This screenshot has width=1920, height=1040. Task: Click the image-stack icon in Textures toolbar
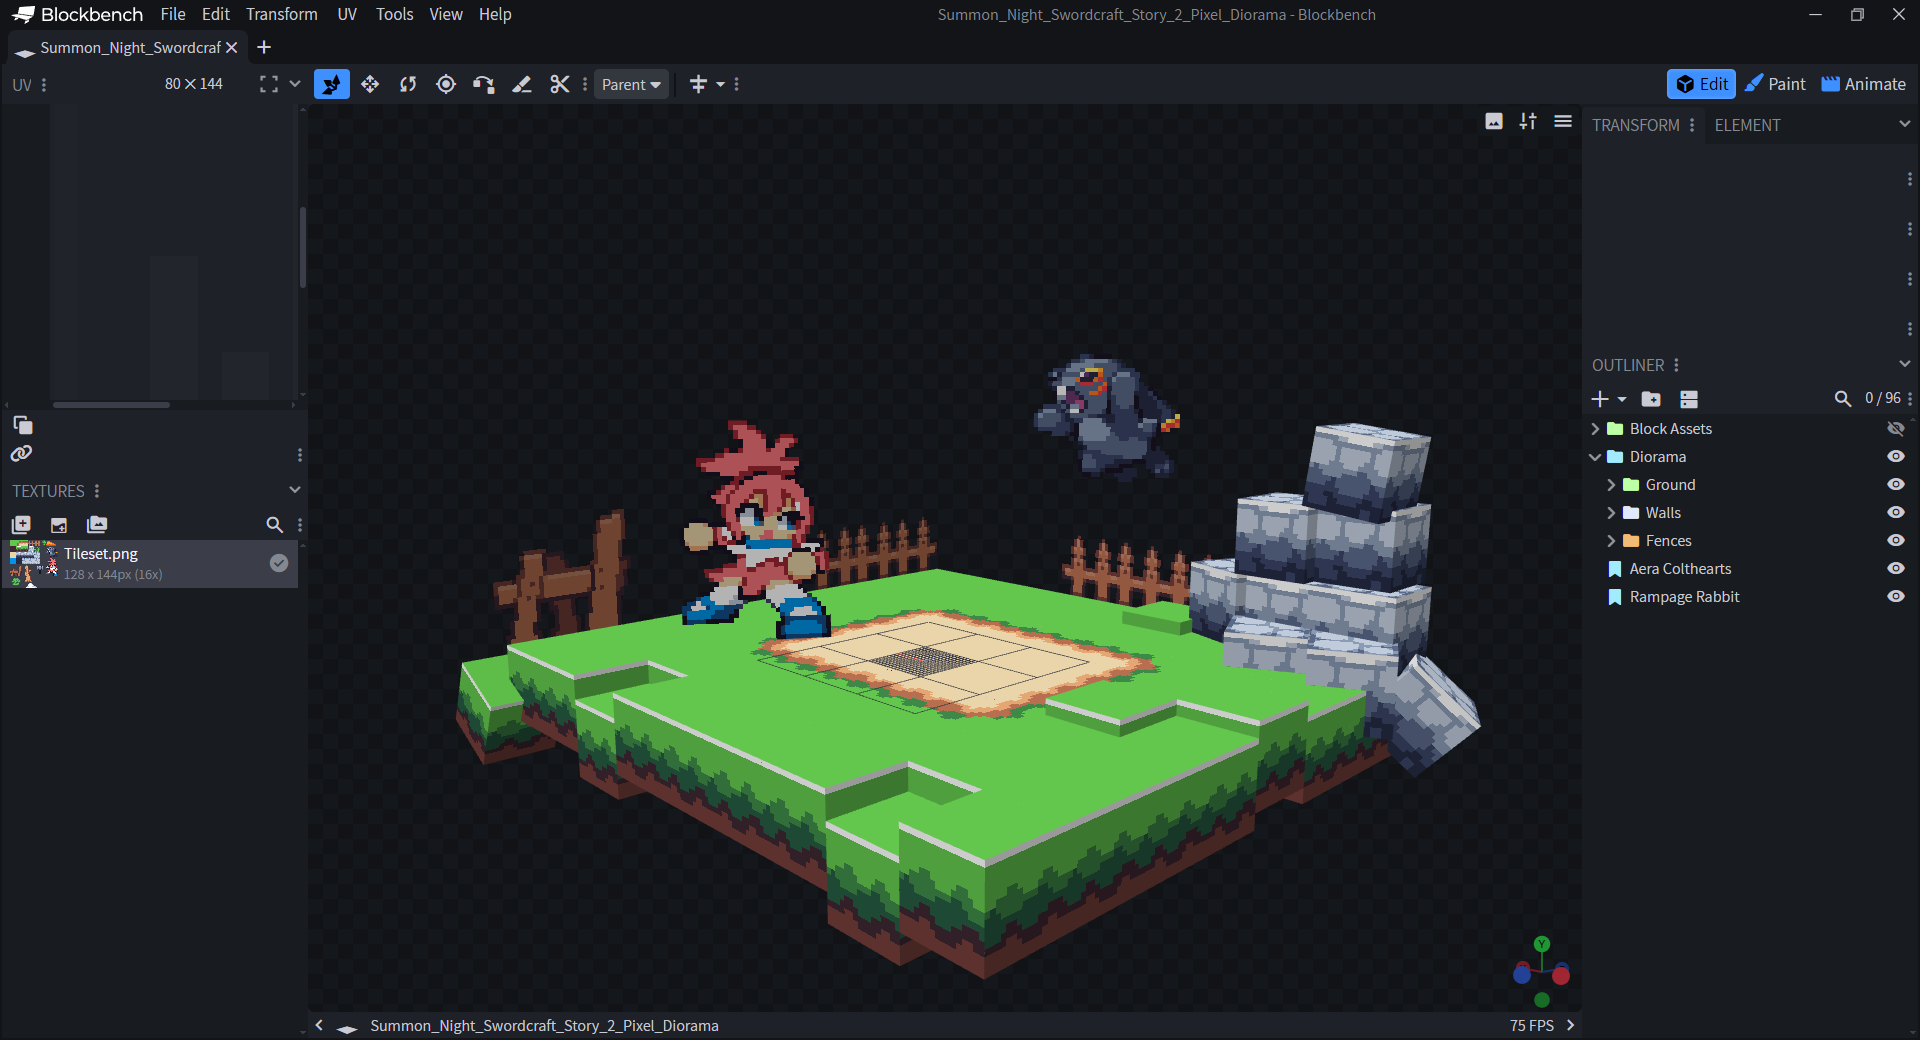click(x=97, y=524)
